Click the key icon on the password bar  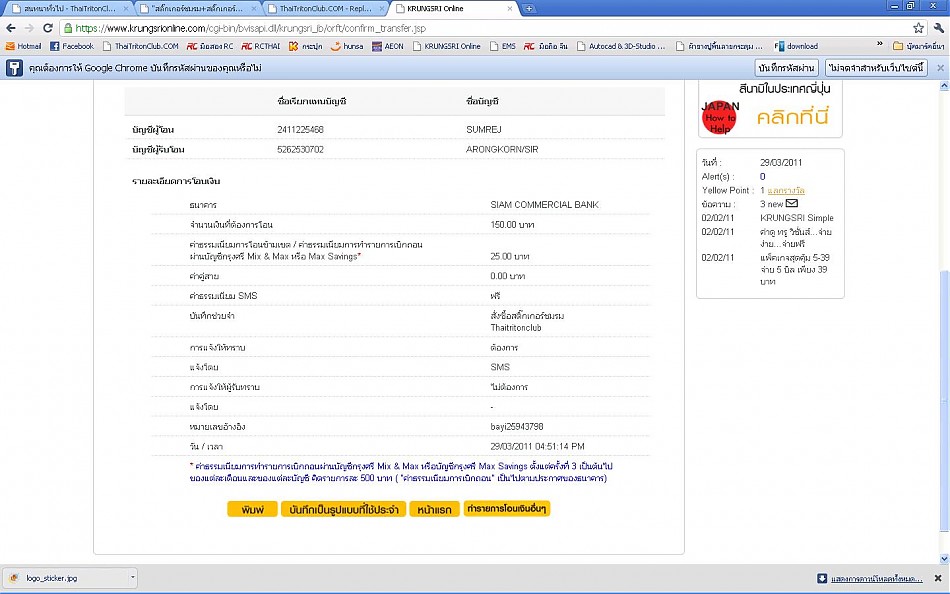tap(14, 68)
